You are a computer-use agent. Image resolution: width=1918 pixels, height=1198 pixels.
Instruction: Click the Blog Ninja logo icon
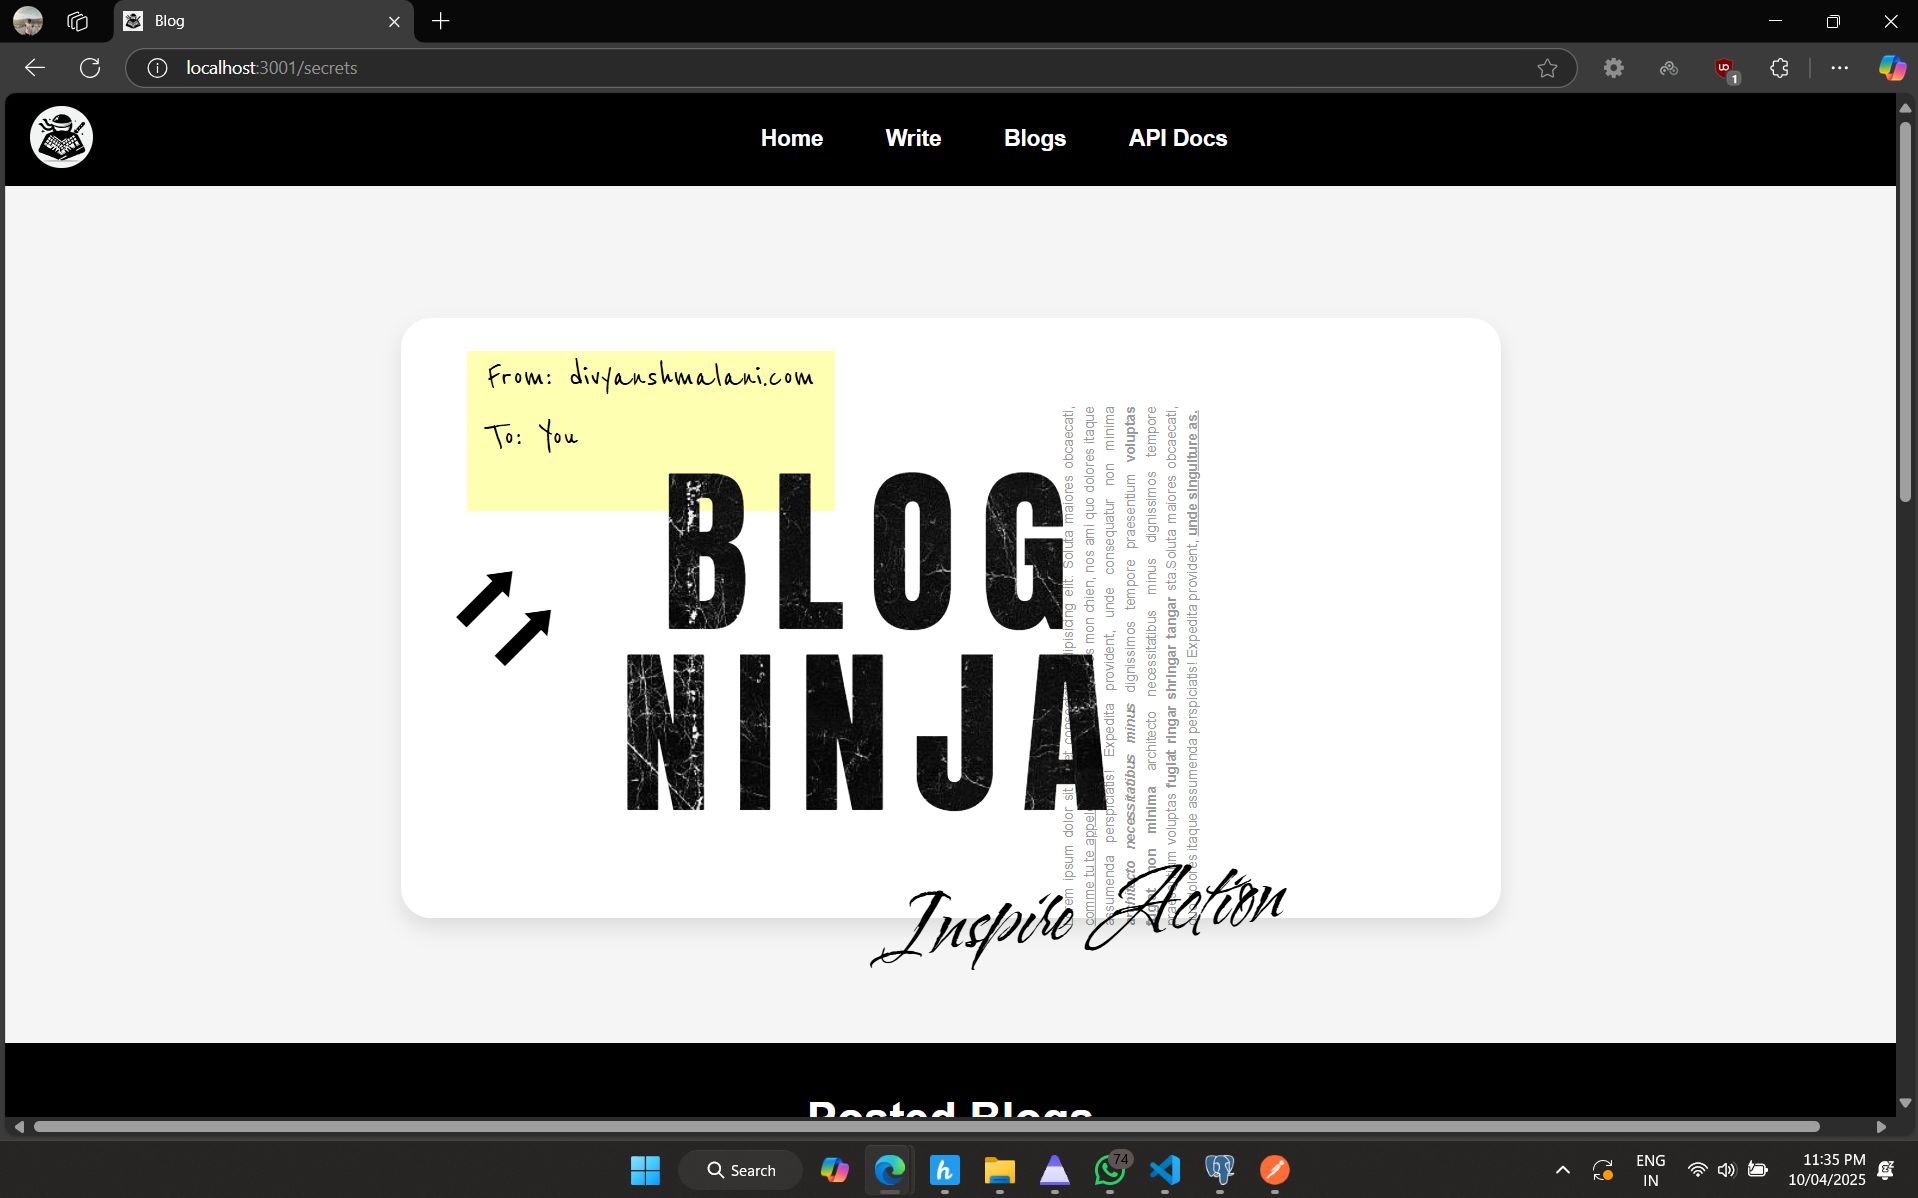pyautogui.click(x=61, y=137)
